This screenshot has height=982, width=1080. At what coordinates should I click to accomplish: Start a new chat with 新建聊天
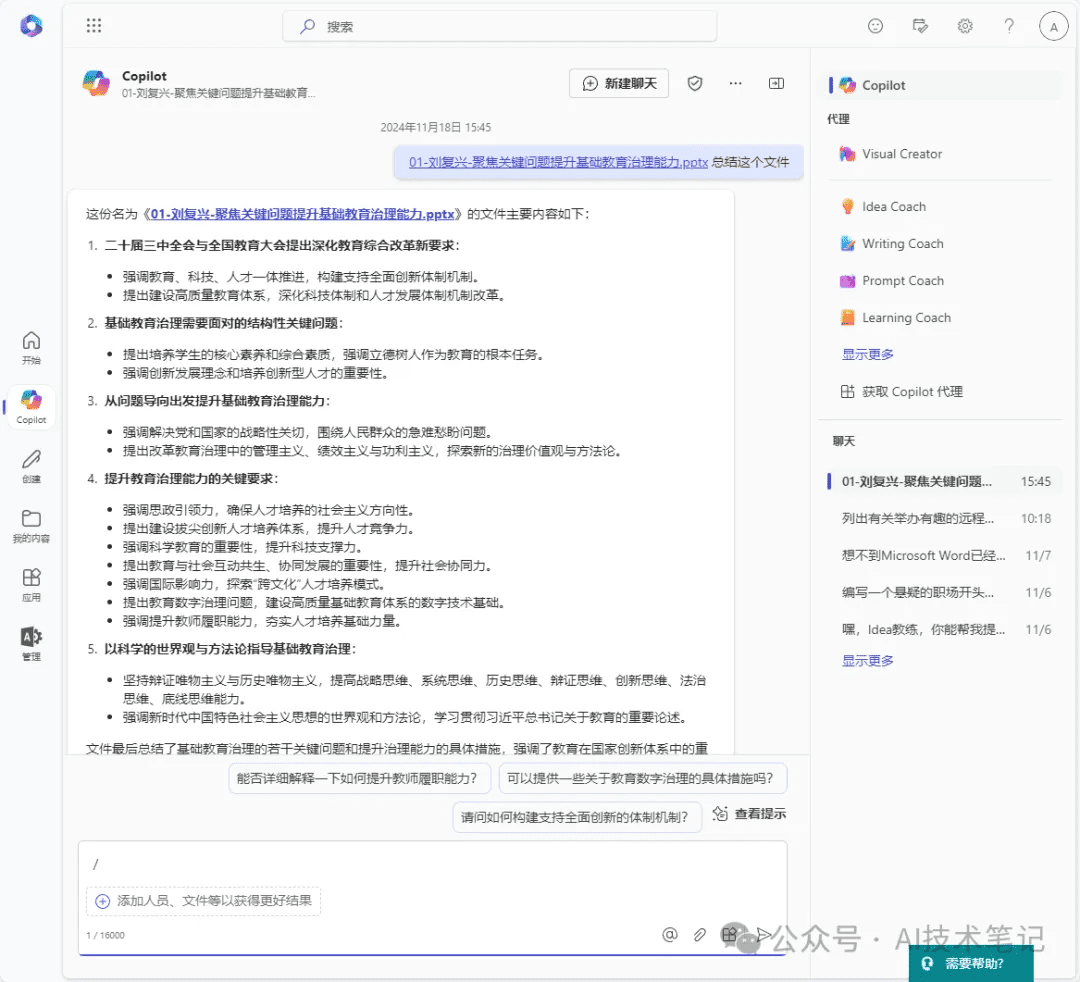point(619,84)
